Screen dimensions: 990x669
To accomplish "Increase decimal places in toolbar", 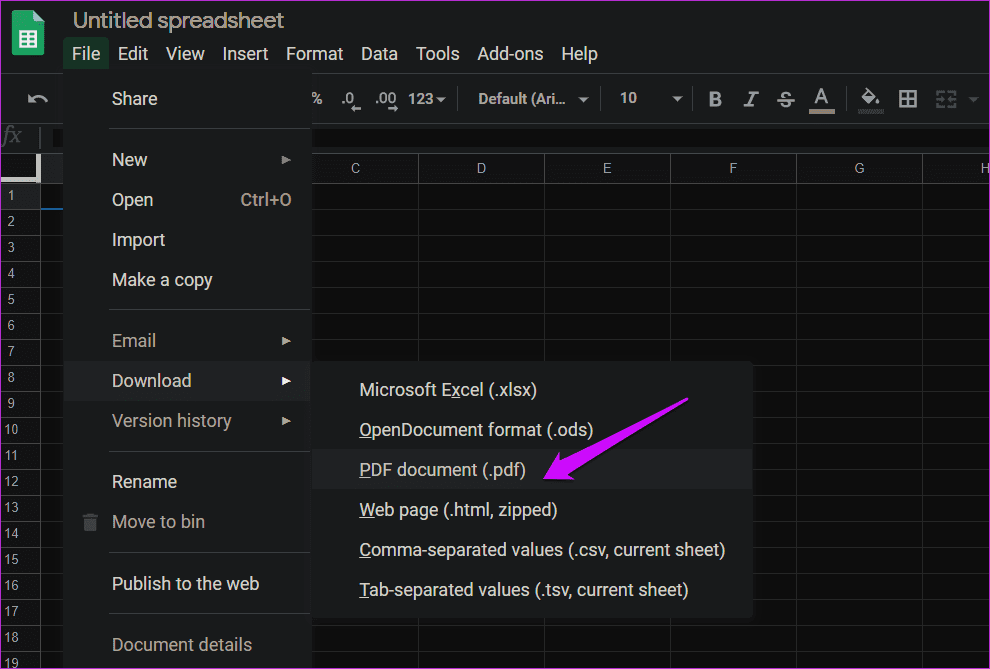I will [x=386, y=100].
